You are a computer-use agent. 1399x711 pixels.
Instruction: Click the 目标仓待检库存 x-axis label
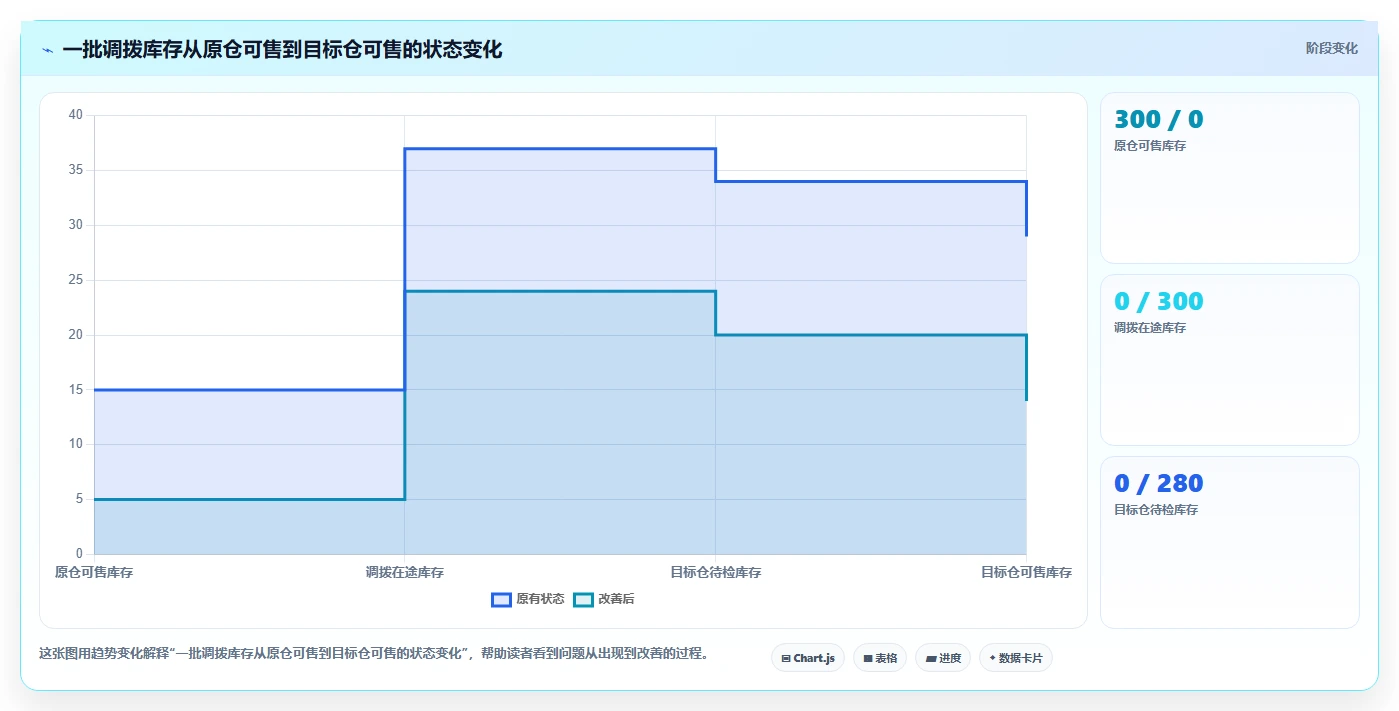click(716, 573)
